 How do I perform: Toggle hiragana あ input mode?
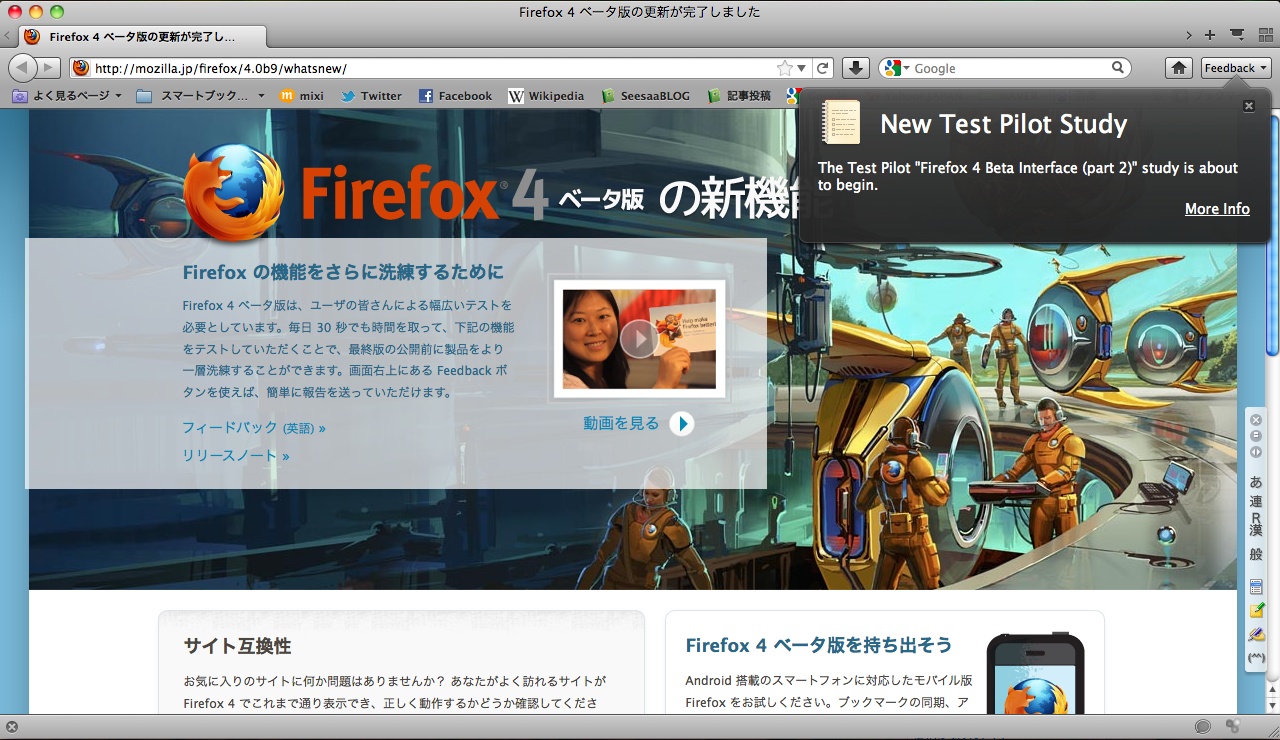1256,482
